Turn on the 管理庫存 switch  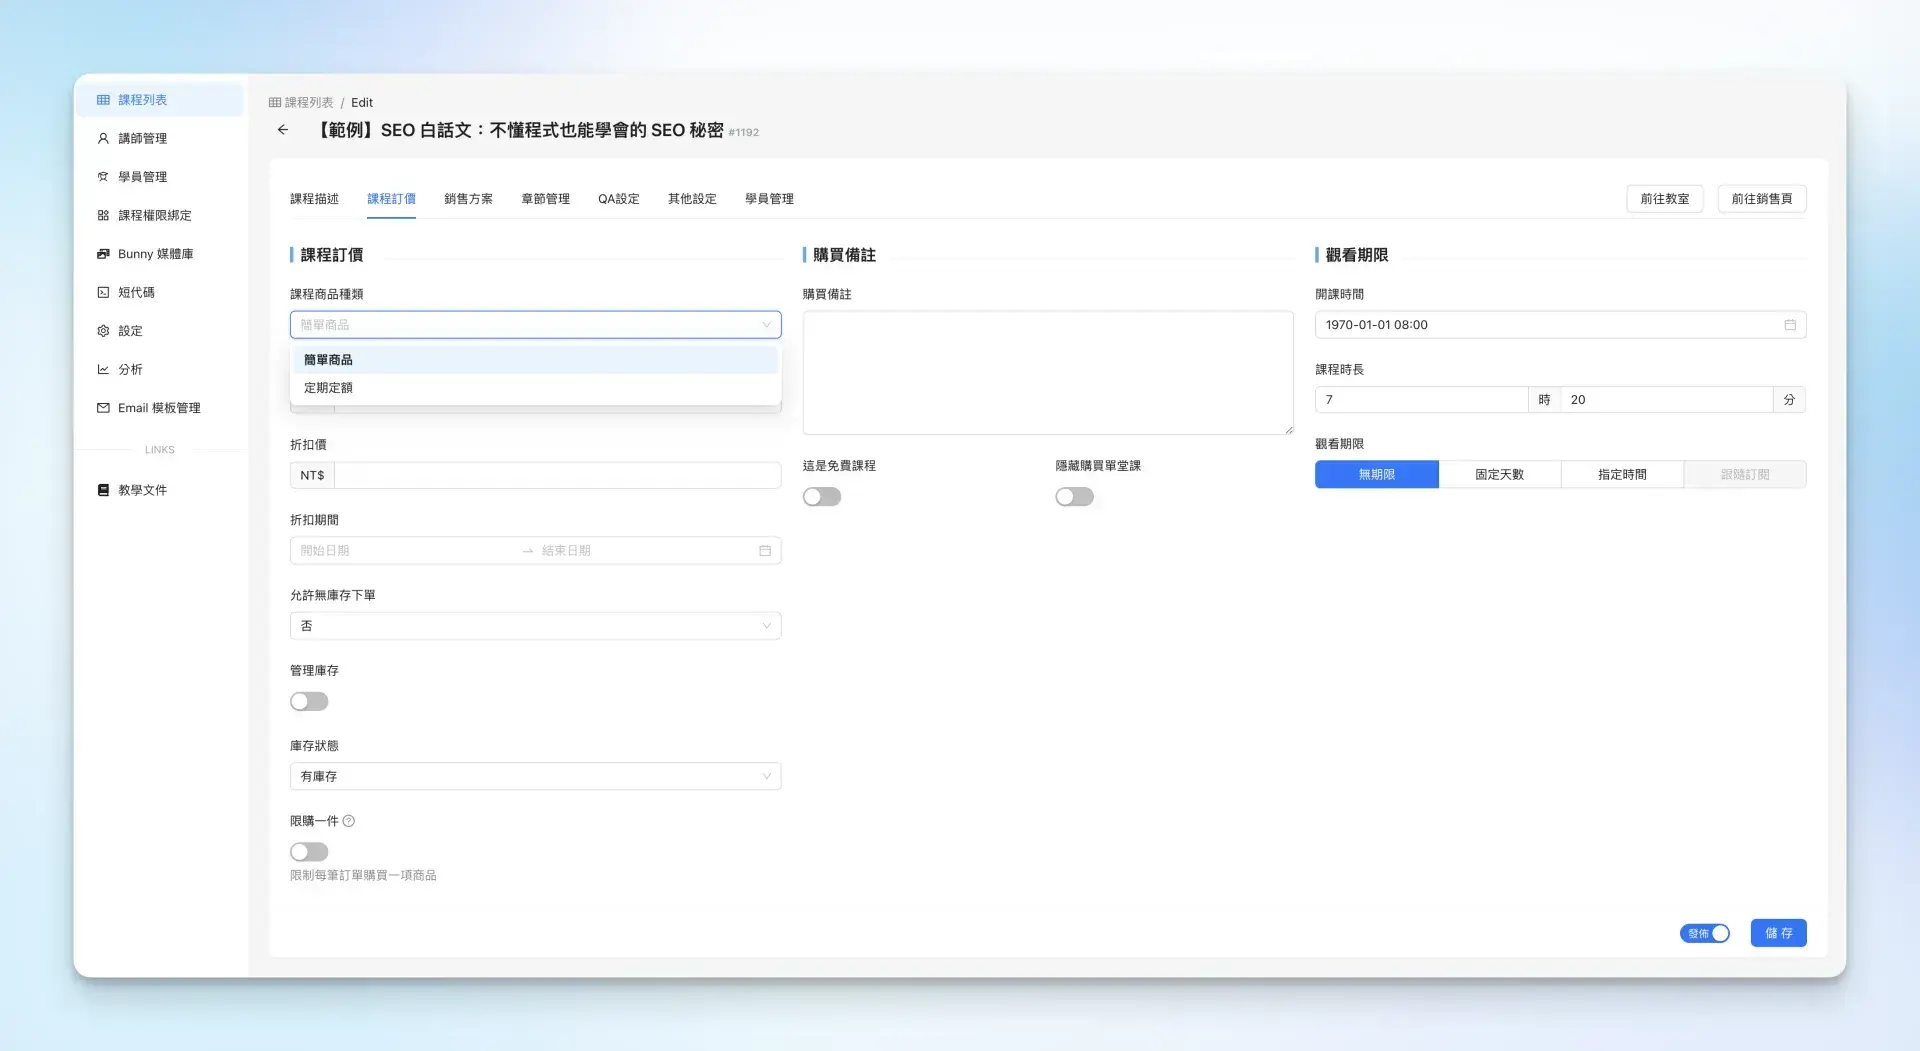(309, 702)
